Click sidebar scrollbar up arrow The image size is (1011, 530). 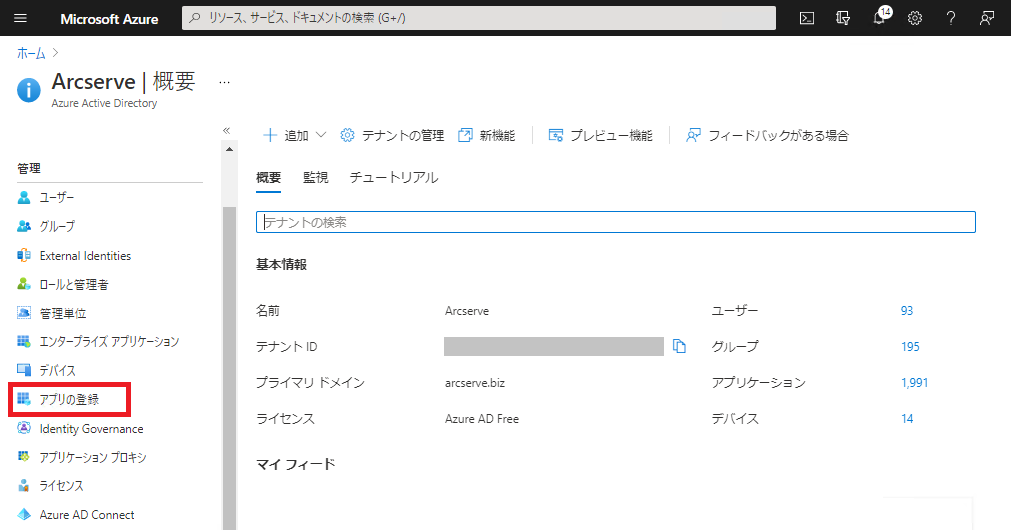click(230, 150)
